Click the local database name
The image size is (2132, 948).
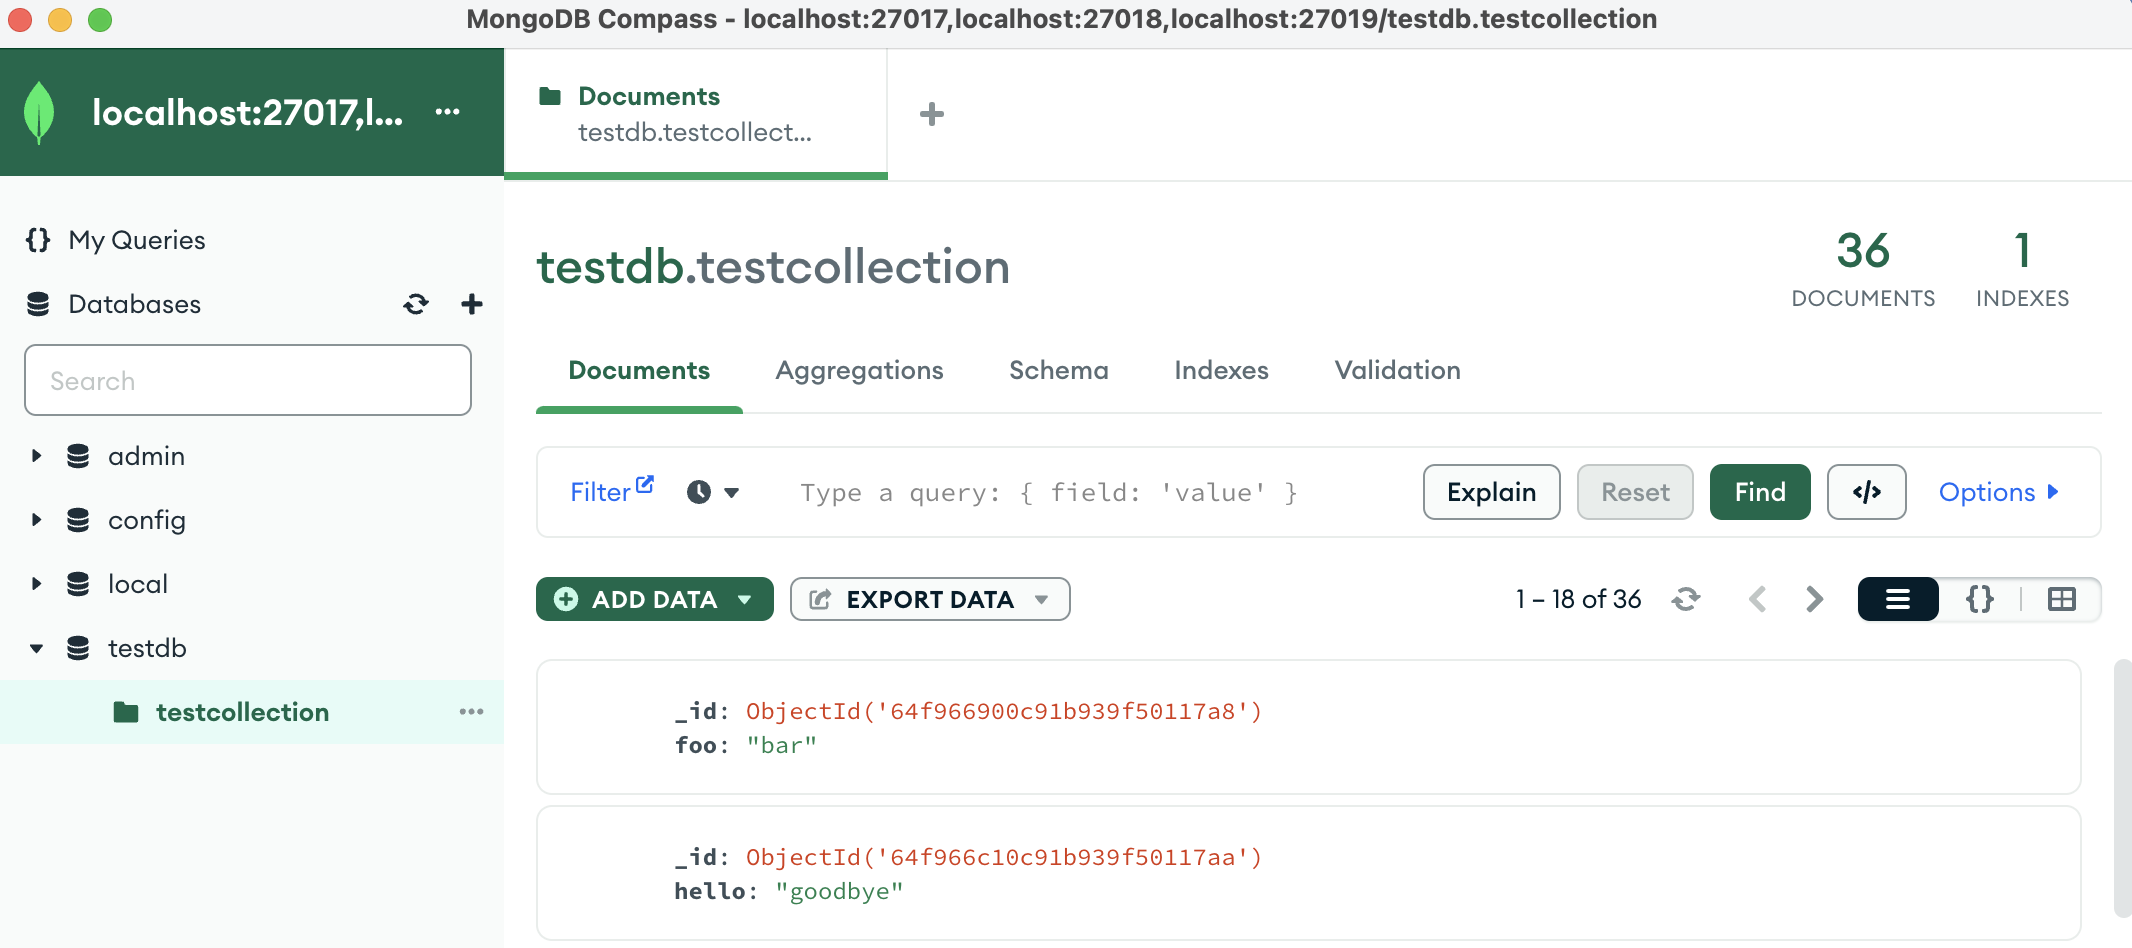[138, 584]
